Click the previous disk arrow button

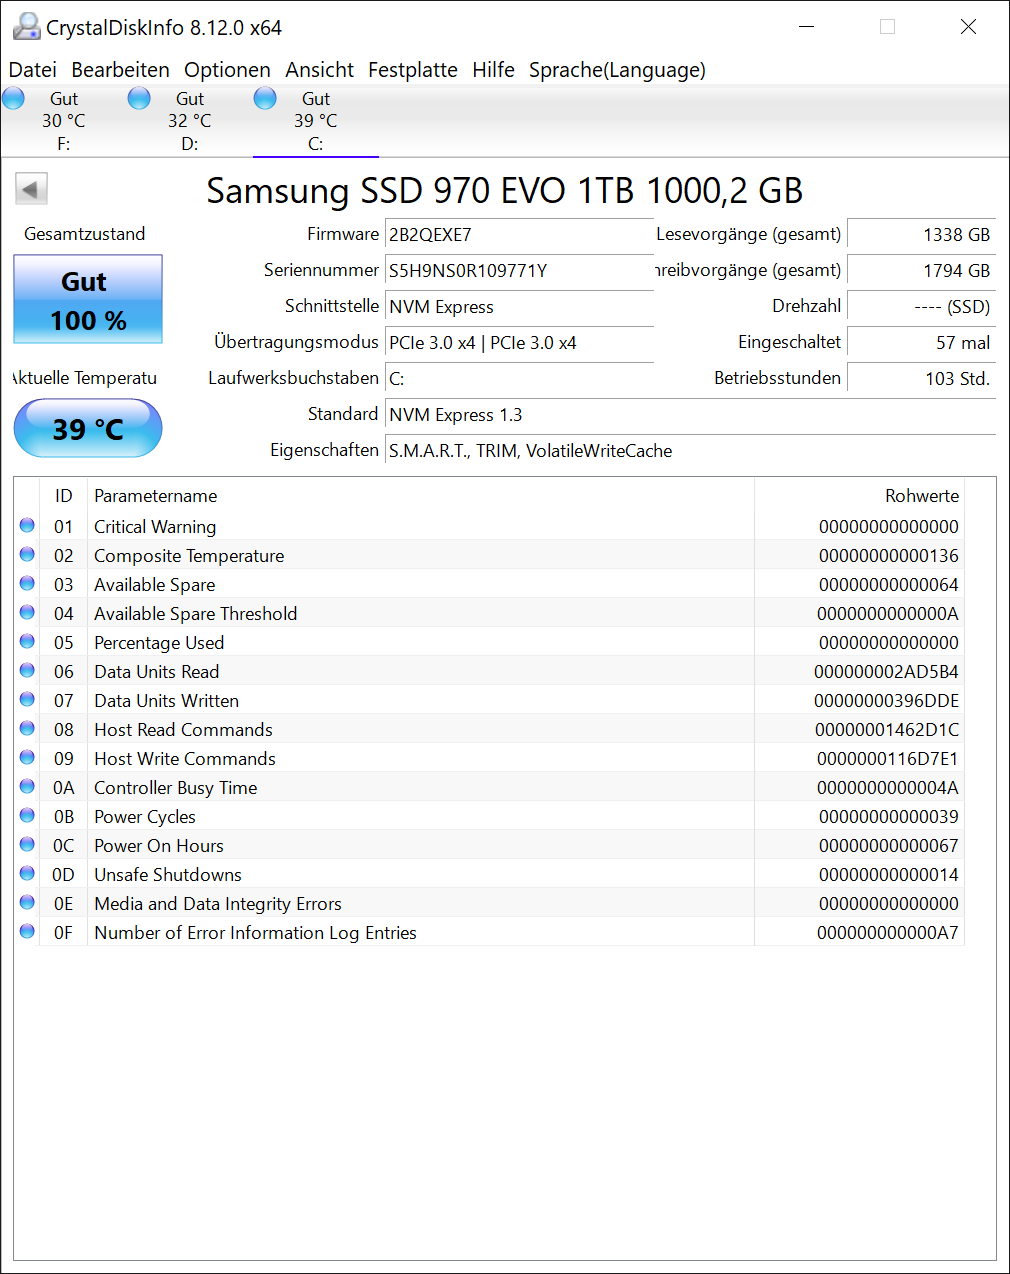[31, 189]
